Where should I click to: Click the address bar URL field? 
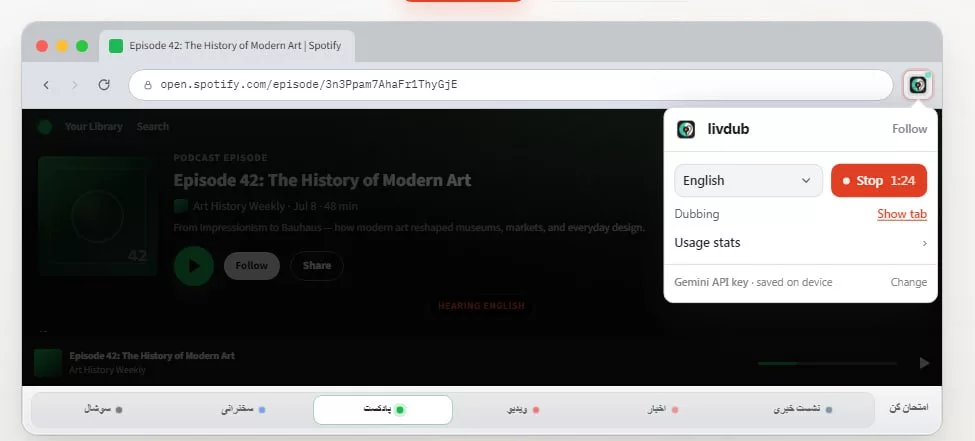[511, 85]
